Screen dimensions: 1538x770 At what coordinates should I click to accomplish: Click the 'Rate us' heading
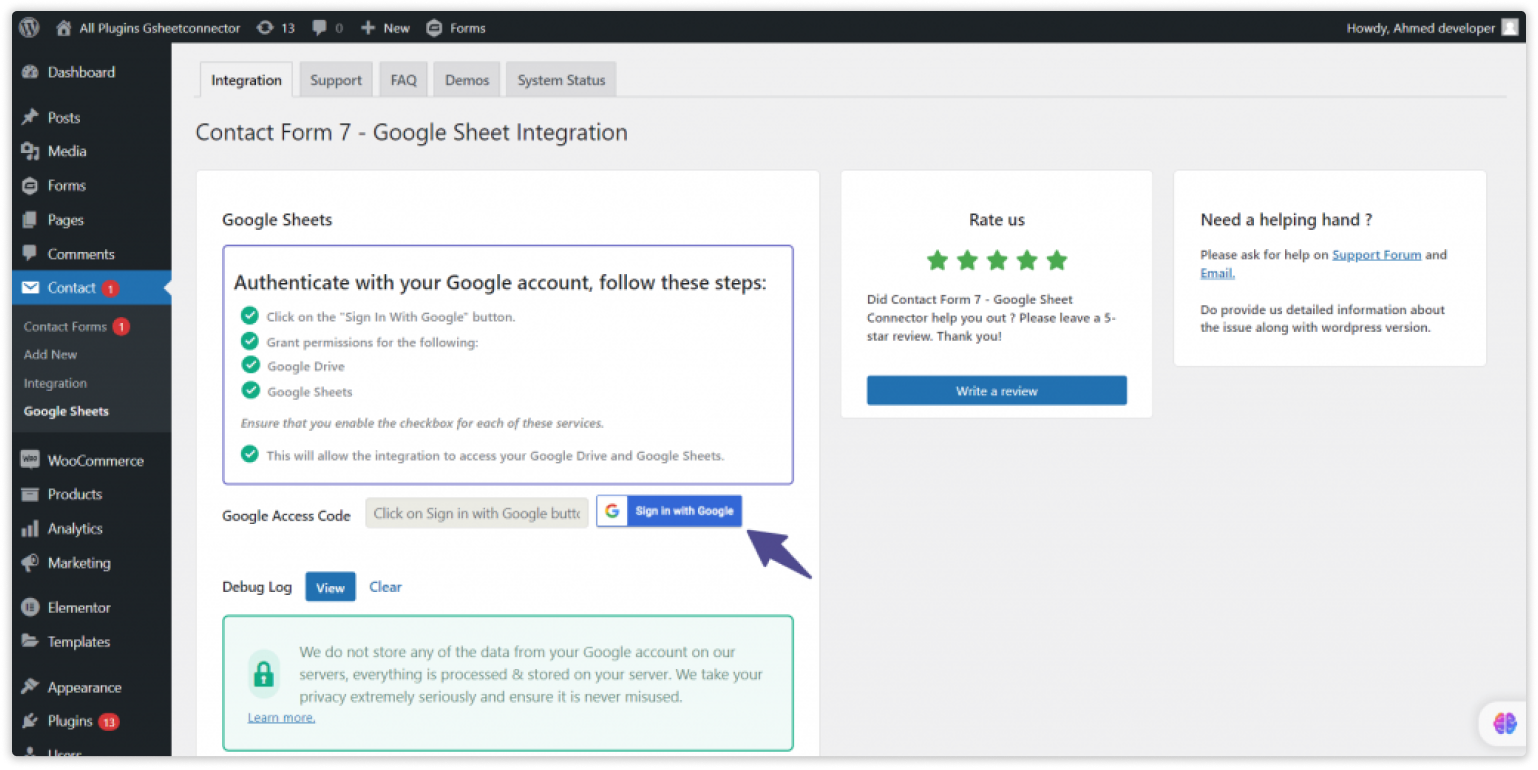click(x=997, y=220)
